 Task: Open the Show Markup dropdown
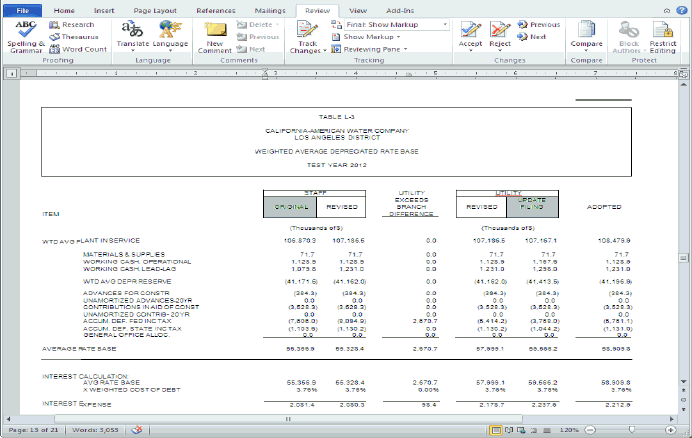tap(369, 36)
